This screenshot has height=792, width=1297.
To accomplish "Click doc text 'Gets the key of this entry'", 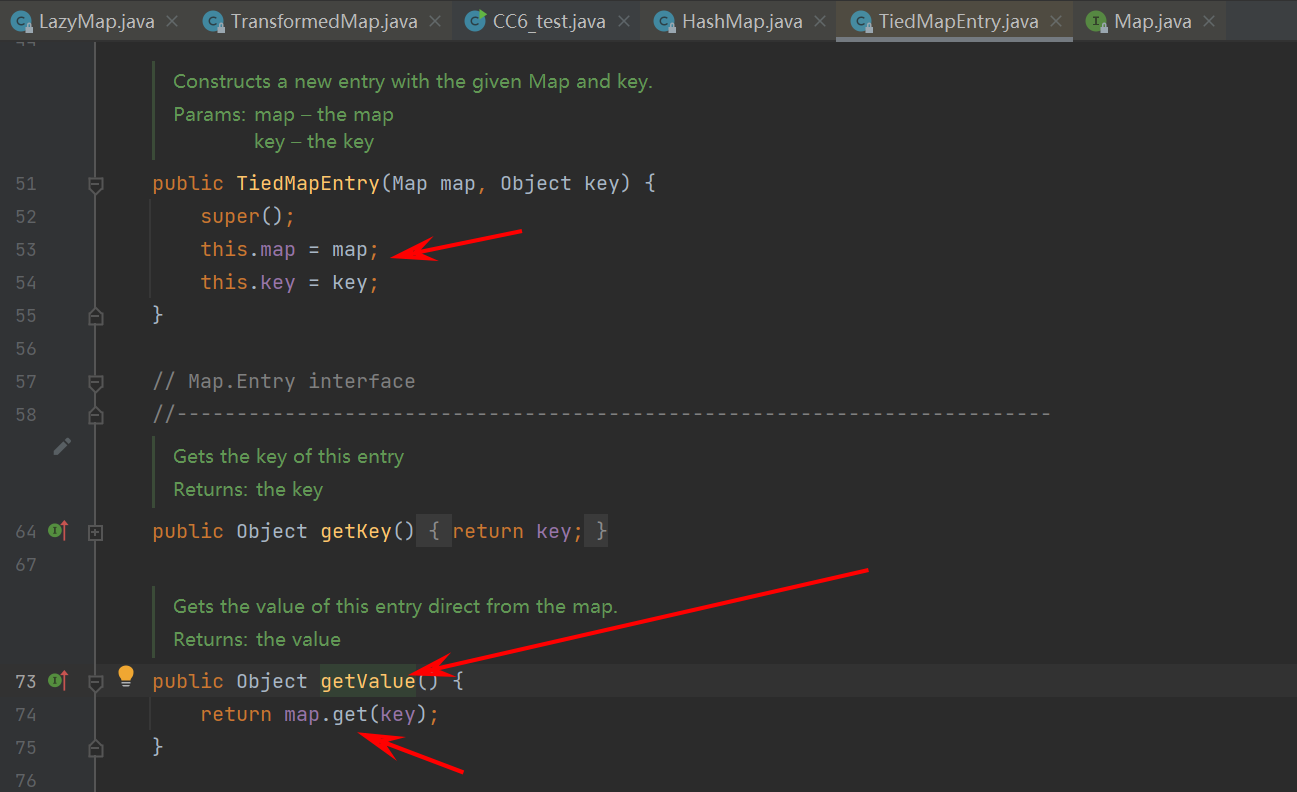I will [x=289, y=457].
